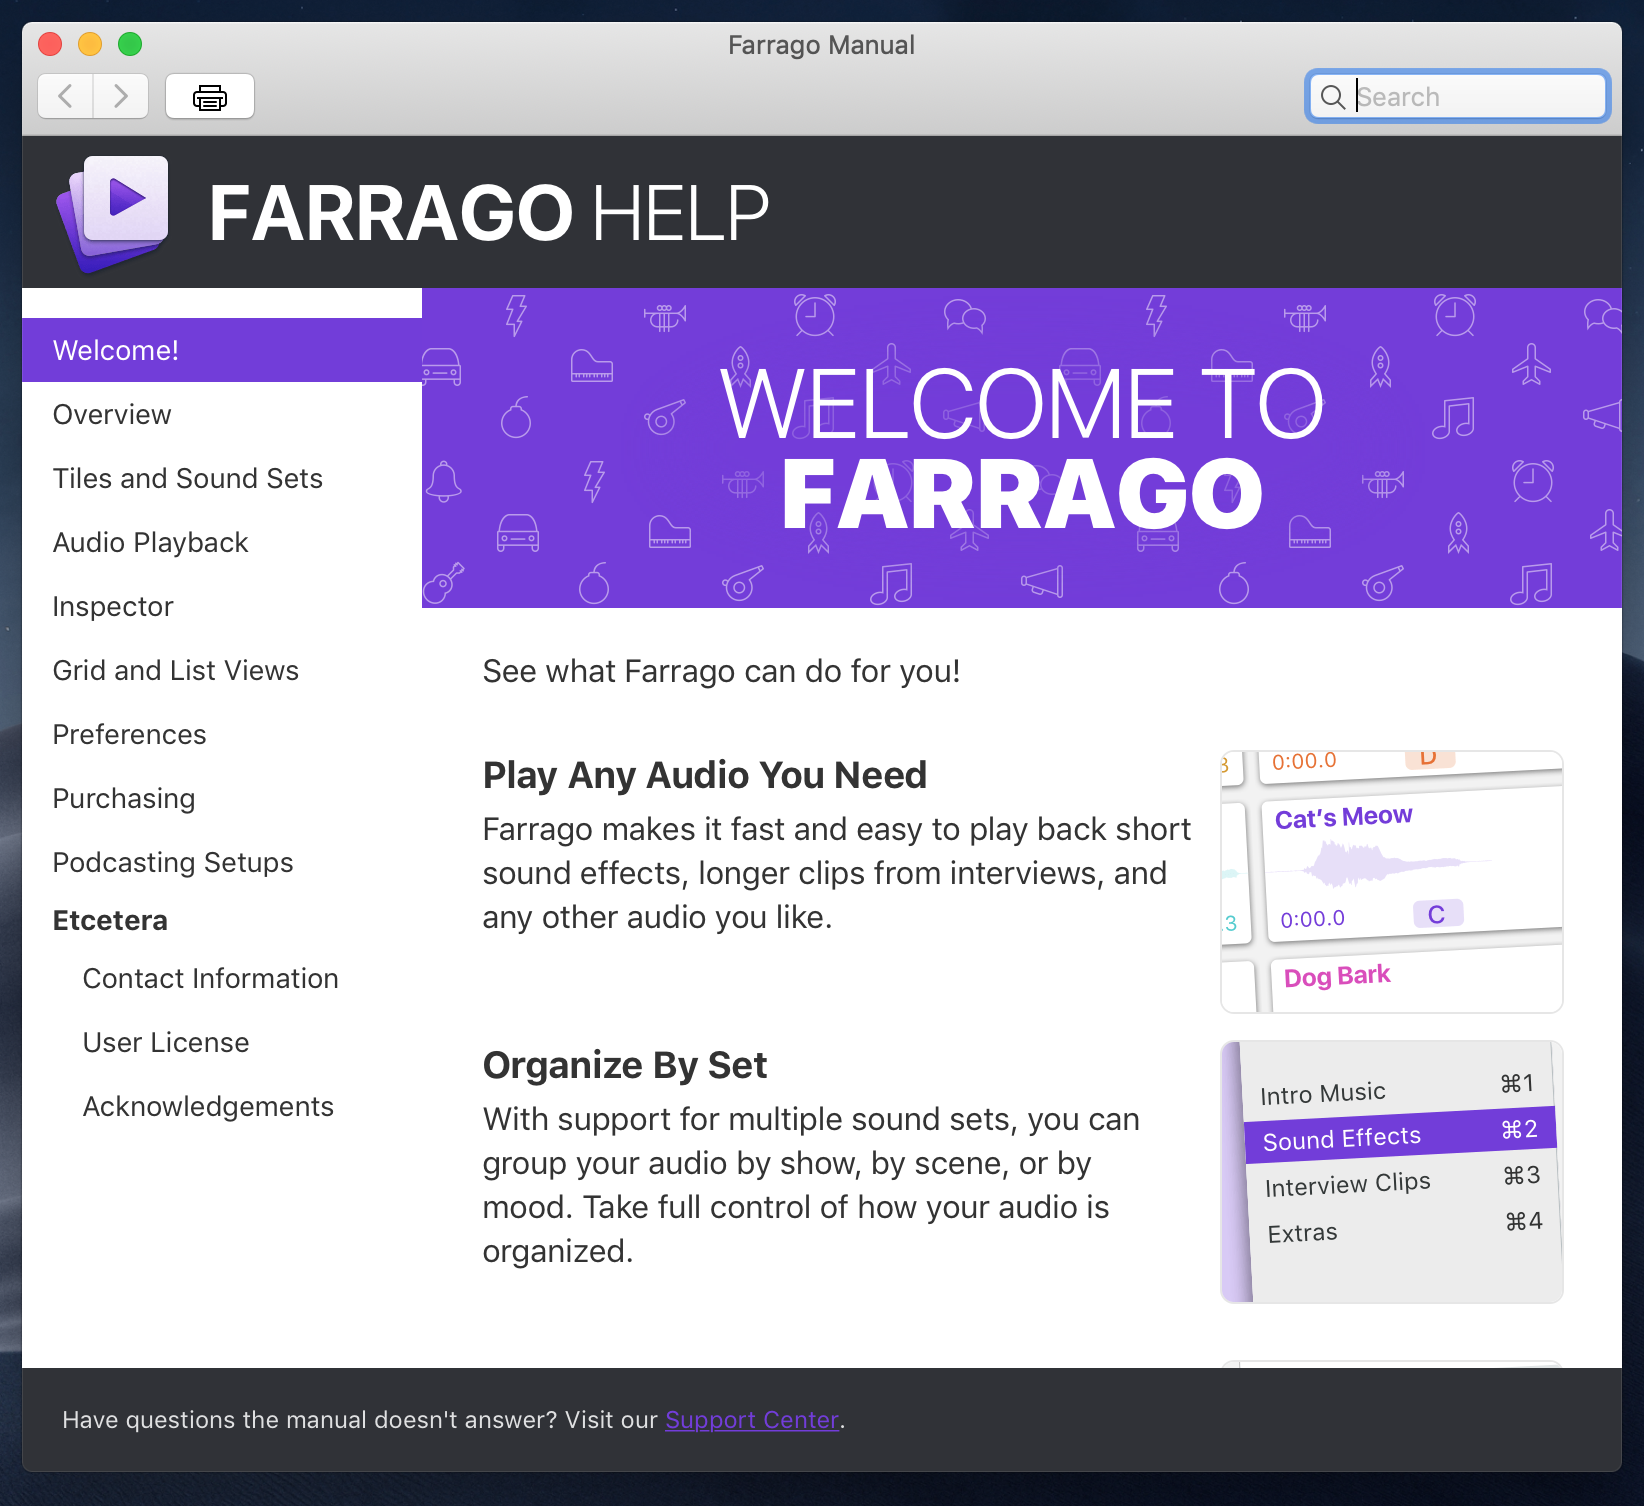Go forward to the next help page
1644x1506 pixels.
[x=121, y=96]
